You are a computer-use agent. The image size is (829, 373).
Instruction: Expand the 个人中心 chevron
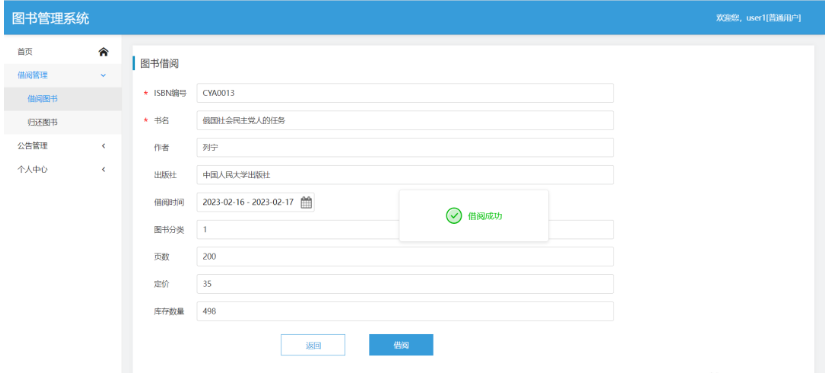pos(104,170)
